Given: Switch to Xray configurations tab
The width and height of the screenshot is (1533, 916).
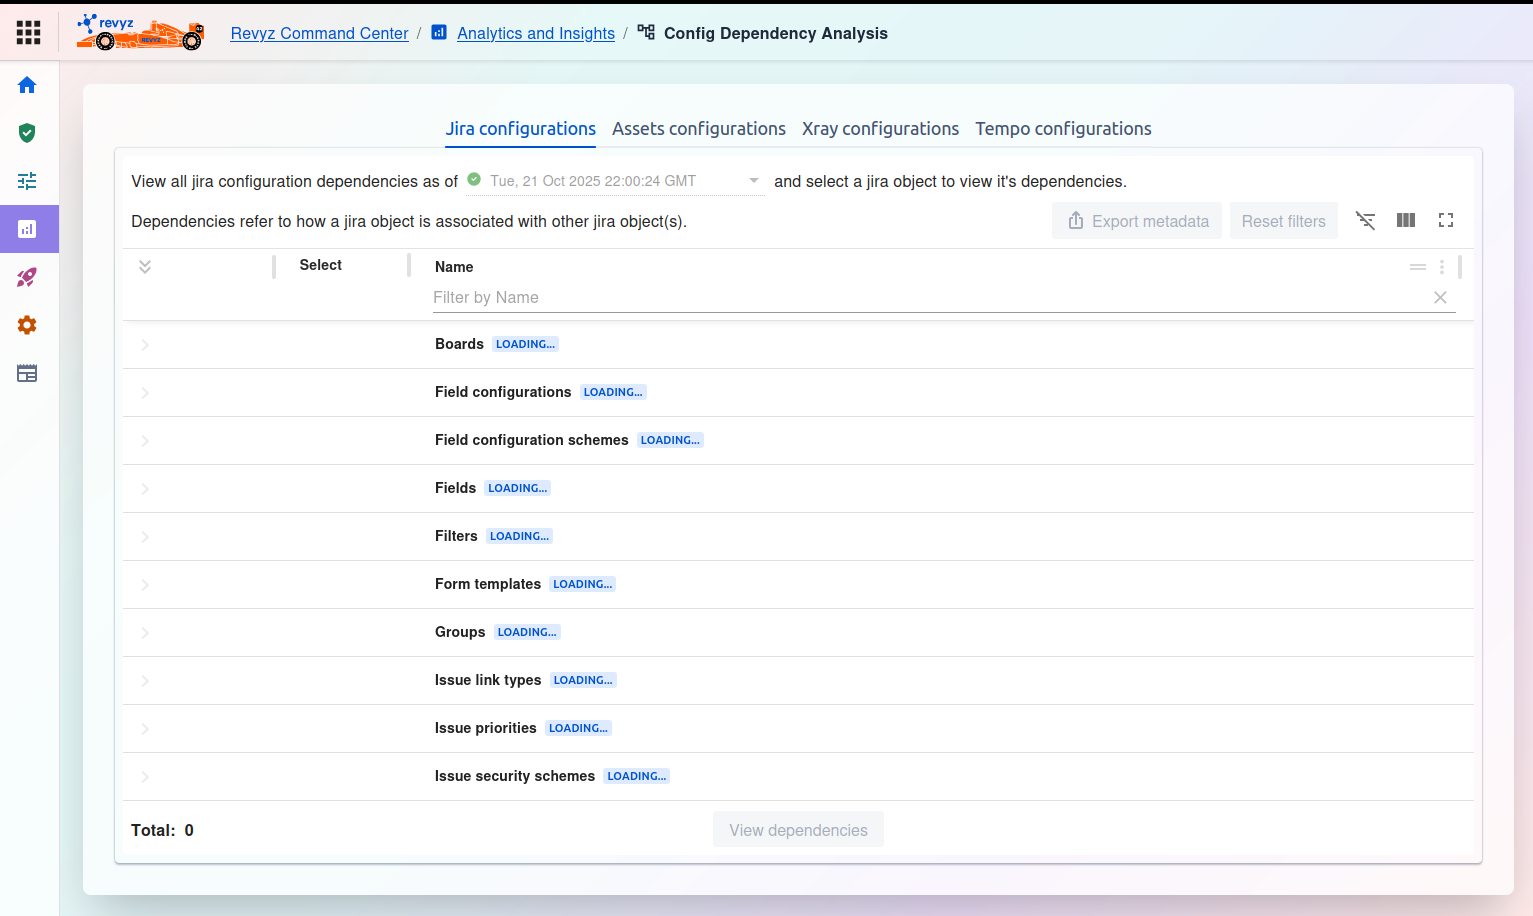Looking at the screenshot, I should 880,129.
